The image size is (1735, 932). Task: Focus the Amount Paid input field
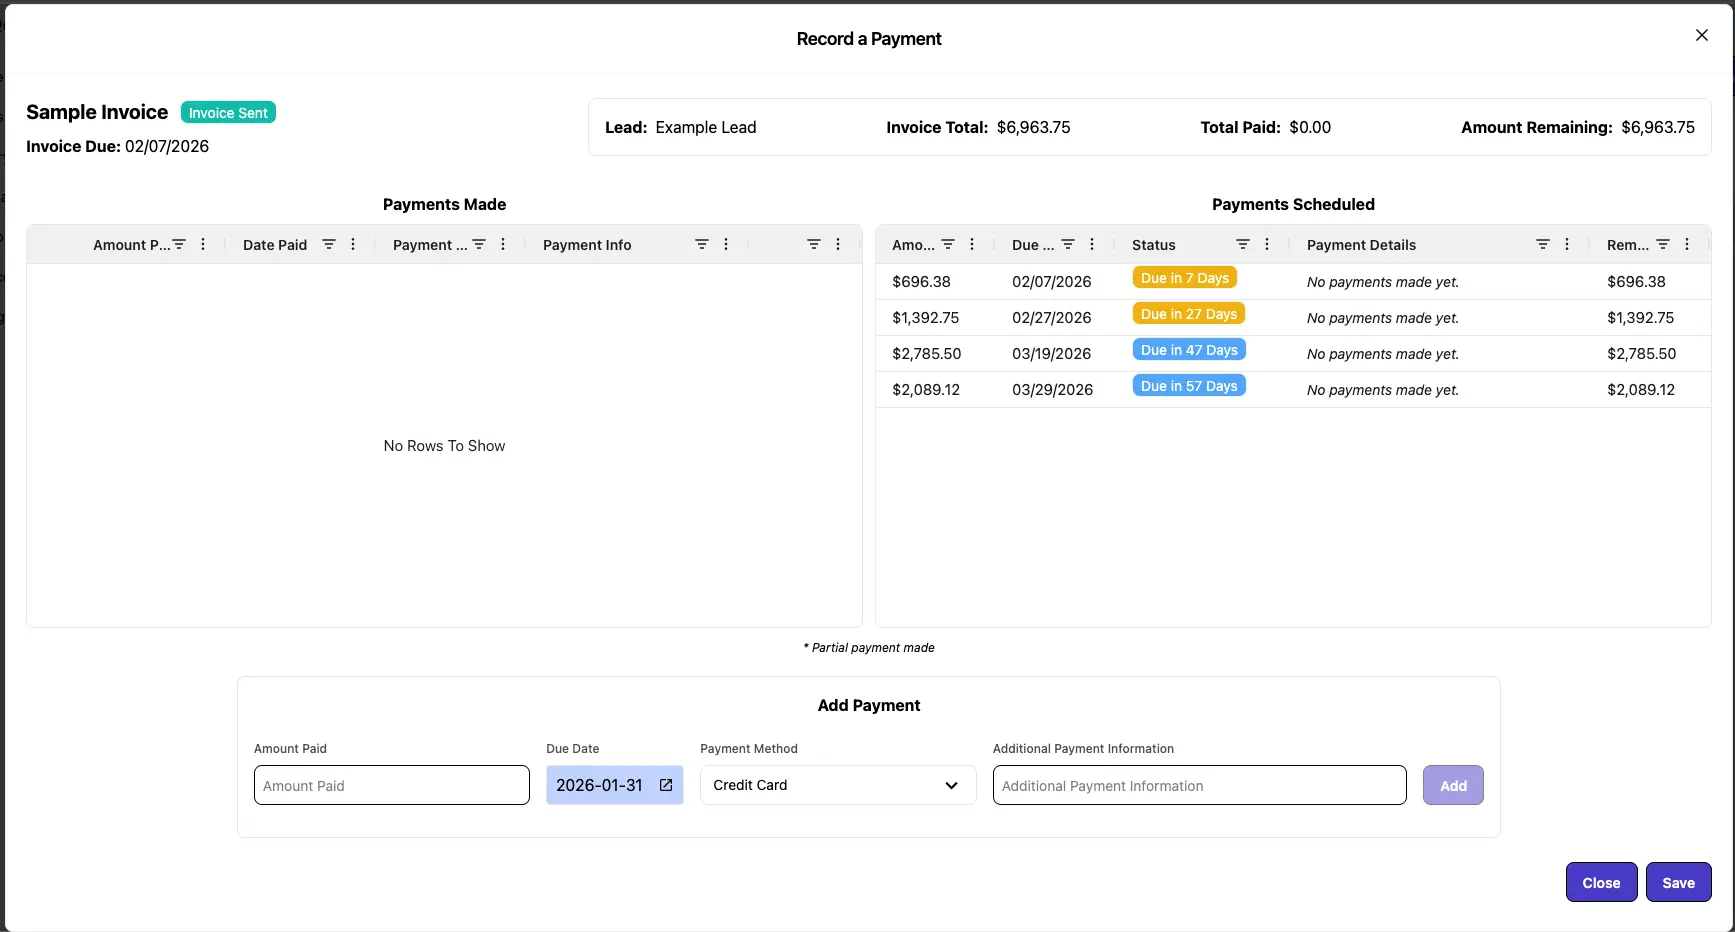click(x=391, y=786)
